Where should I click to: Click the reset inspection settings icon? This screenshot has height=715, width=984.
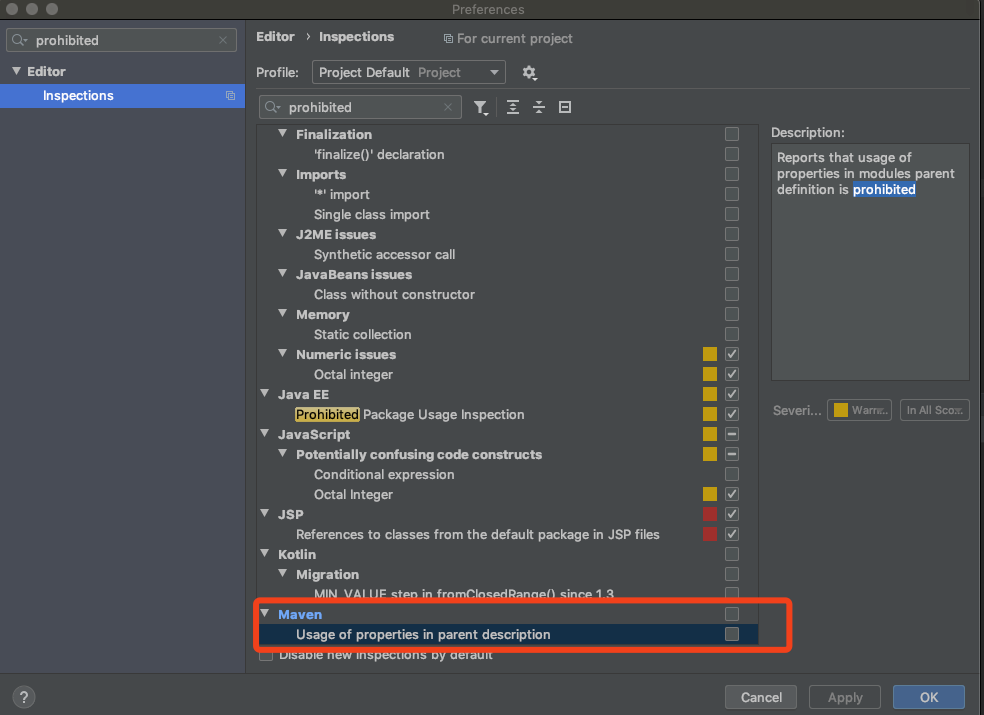[564, 107]
